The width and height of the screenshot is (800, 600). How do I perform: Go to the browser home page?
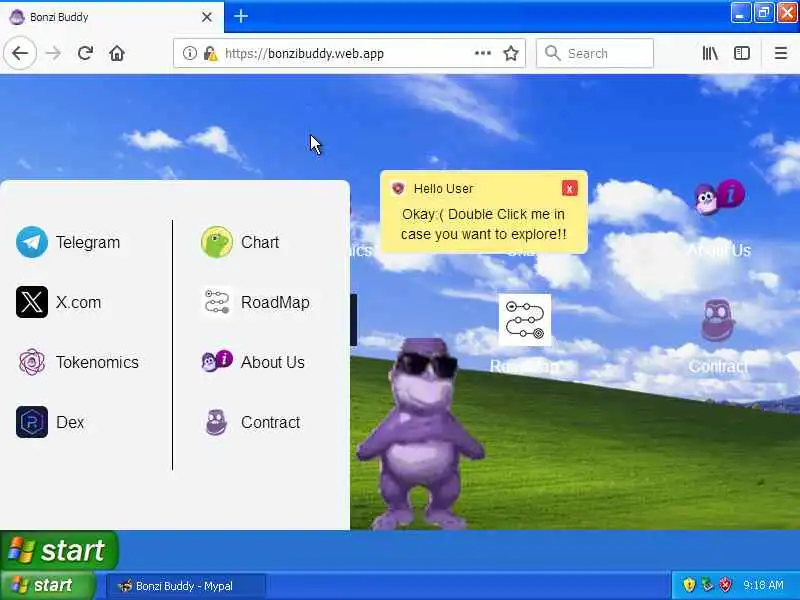(x=117, y=53)
